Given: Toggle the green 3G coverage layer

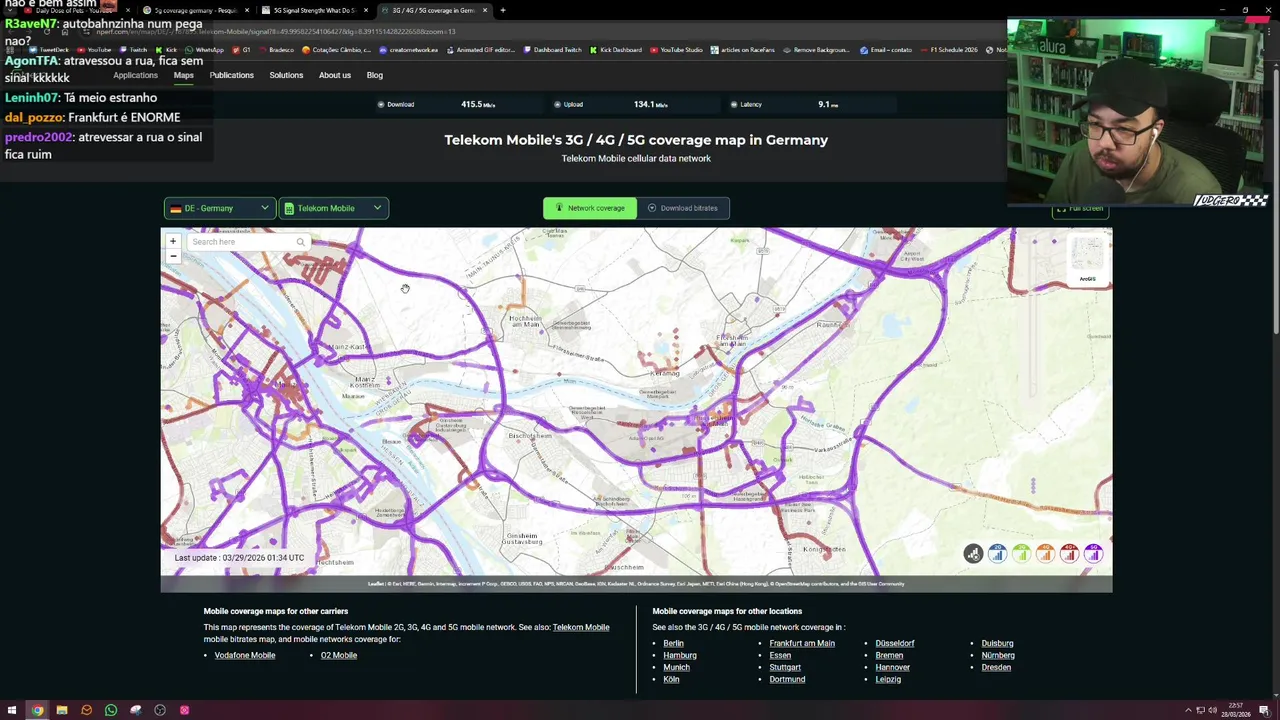Looking at the screenshot, I should (x=1021, y=554).
